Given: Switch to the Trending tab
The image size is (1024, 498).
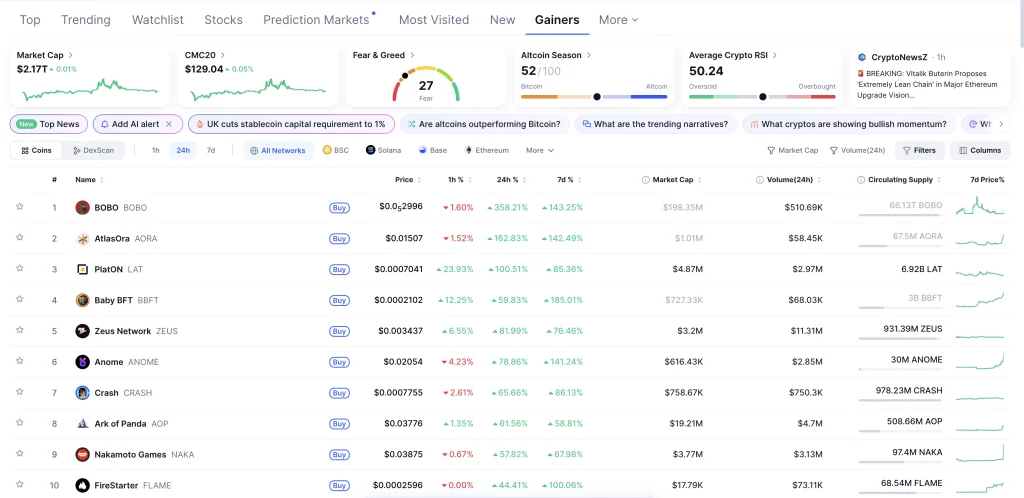Looking at the screenshot, I should (x=86, y=20).
